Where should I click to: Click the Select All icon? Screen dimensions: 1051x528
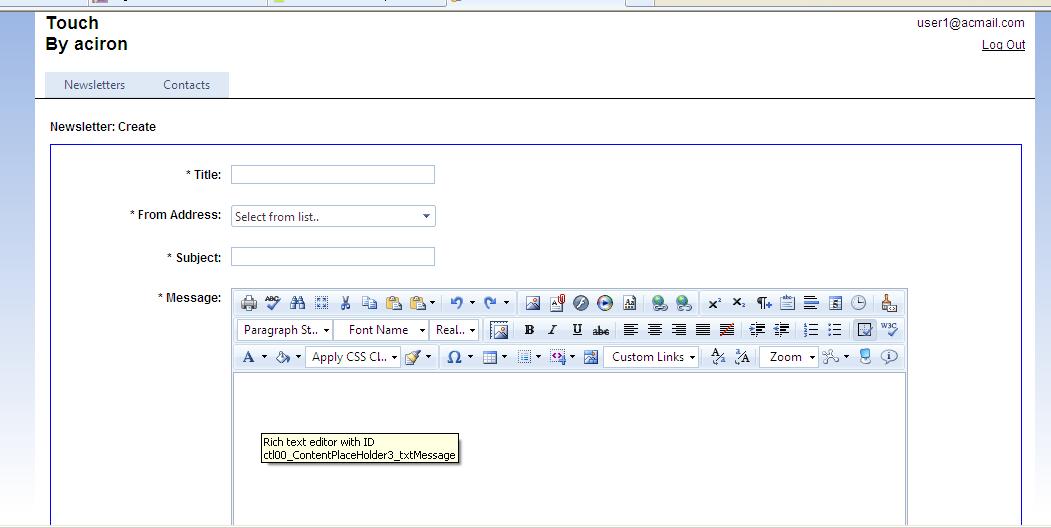click(321, 303)
